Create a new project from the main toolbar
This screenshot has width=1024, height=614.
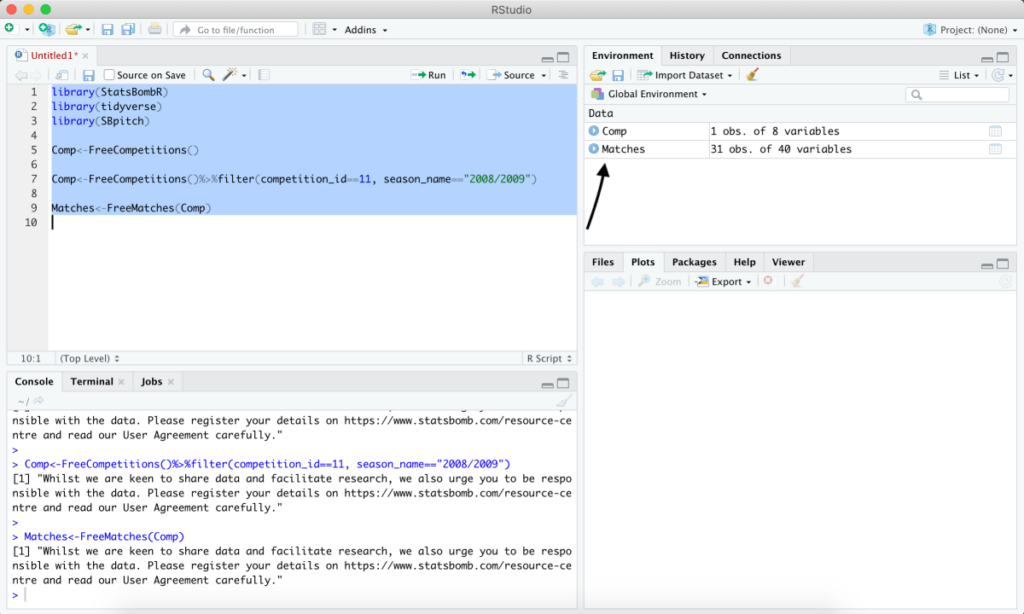click(x=46, y=29)
